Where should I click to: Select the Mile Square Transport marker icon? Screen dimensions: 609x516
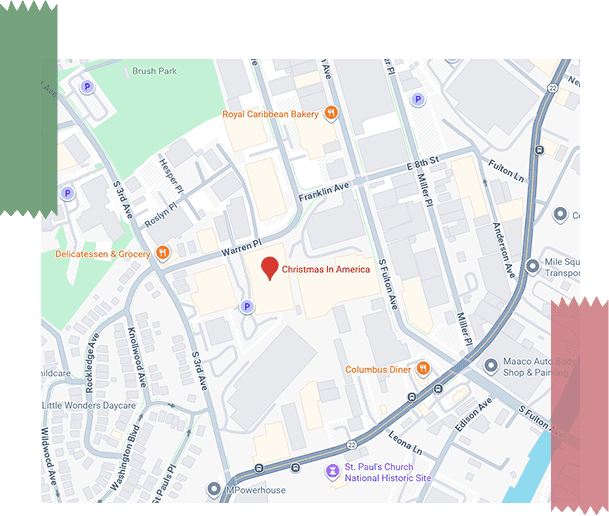pos(533,266)
